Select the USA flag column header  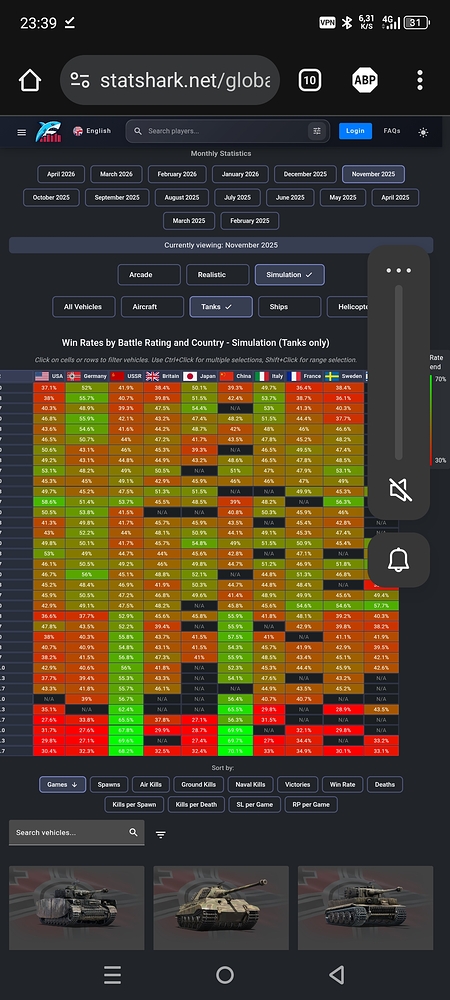click(50, 376)
